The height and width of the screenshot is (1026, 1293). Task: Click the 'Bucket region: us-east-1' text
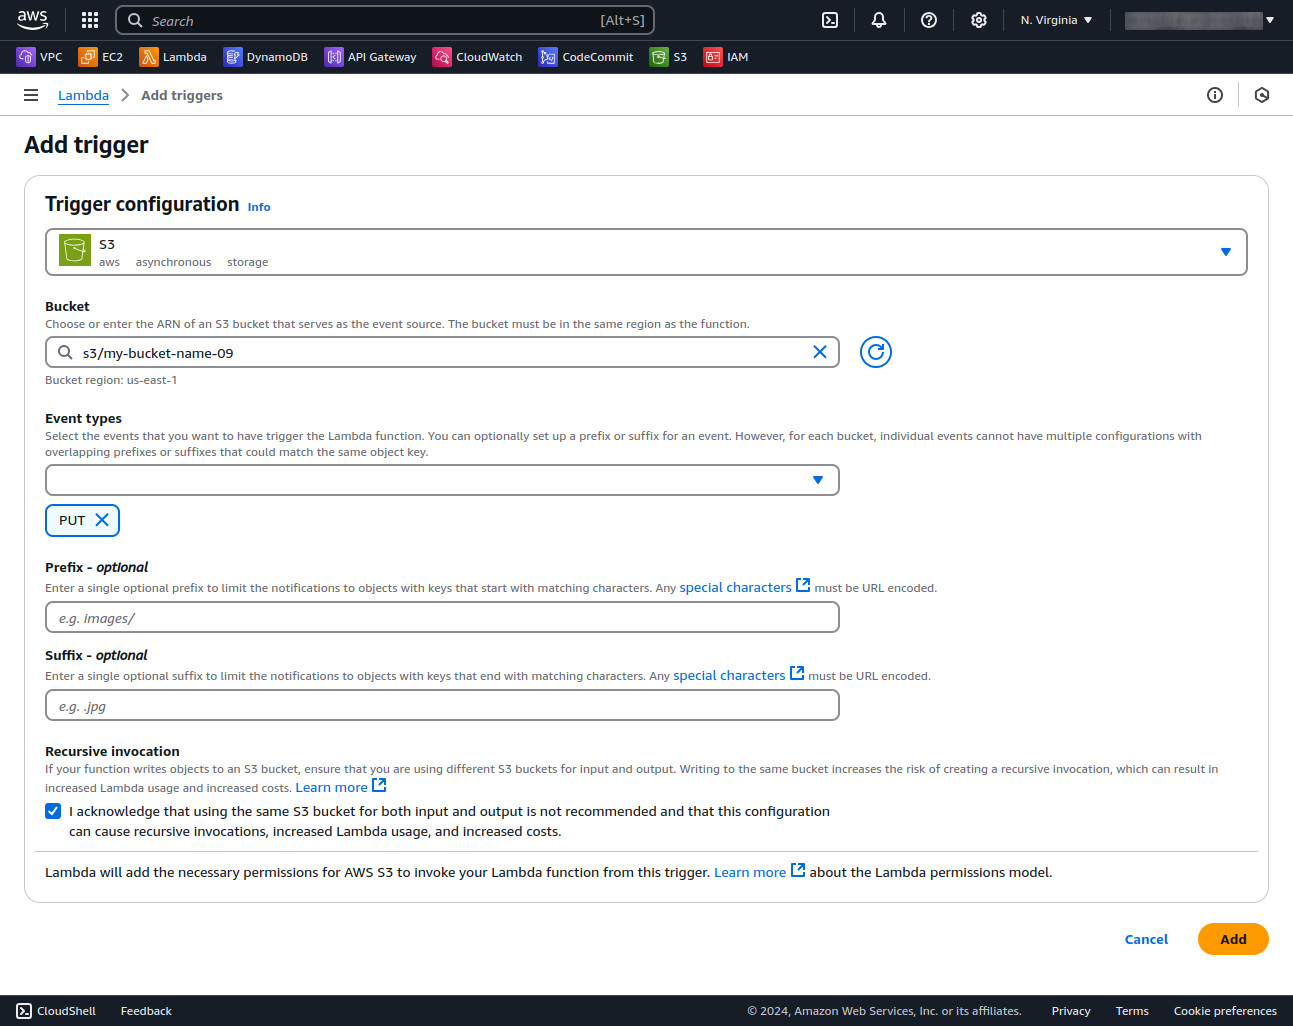(111, 380)
